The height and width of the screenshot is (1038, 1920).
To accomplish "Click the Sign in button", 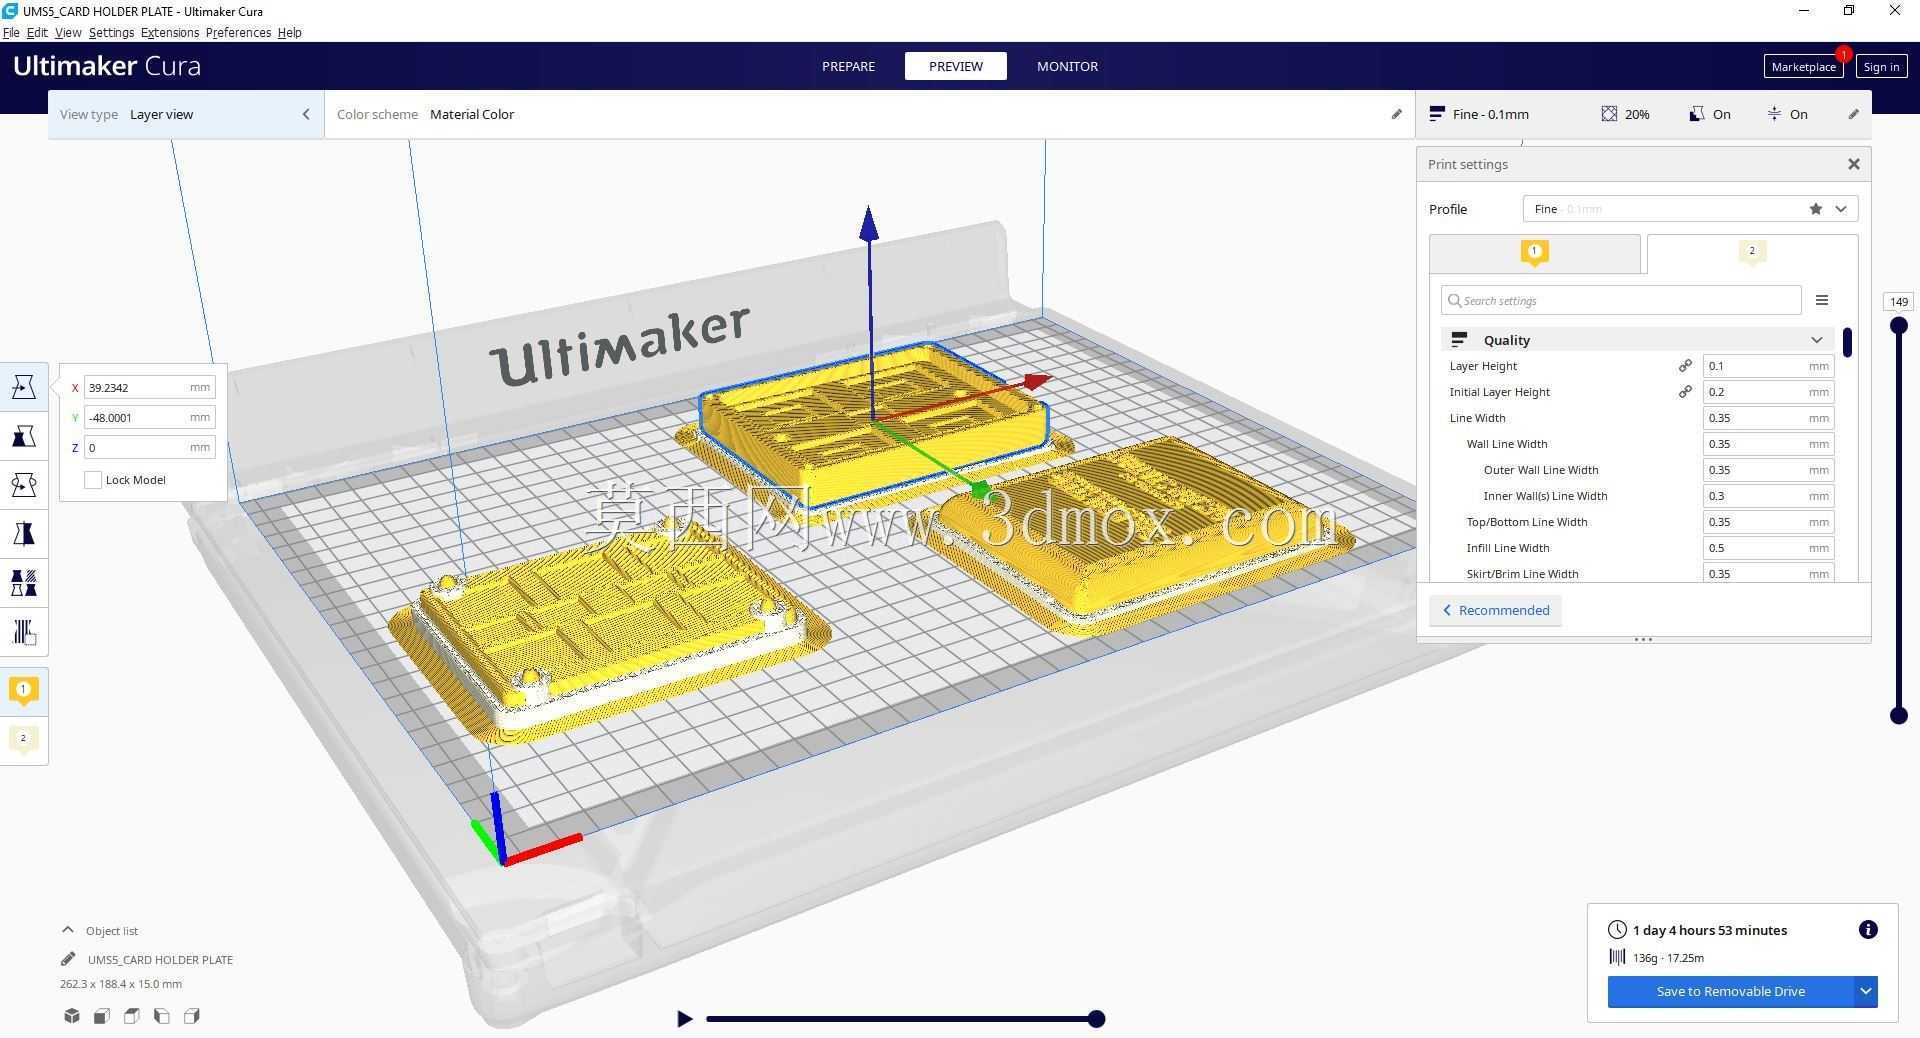I will click(1881, 67).
